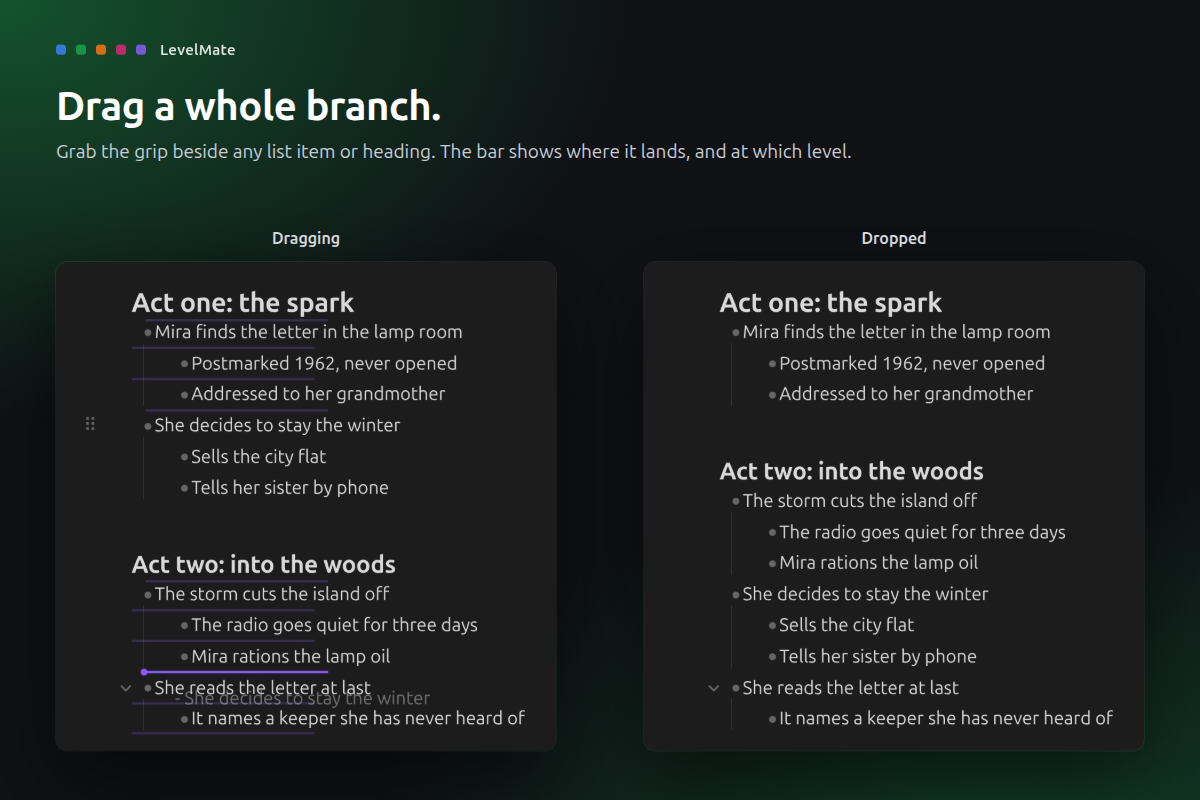The image size is (1200, 800).
Task: Select "Addressed to her grandmother" in Dropped panel
Action: point(906,394)
